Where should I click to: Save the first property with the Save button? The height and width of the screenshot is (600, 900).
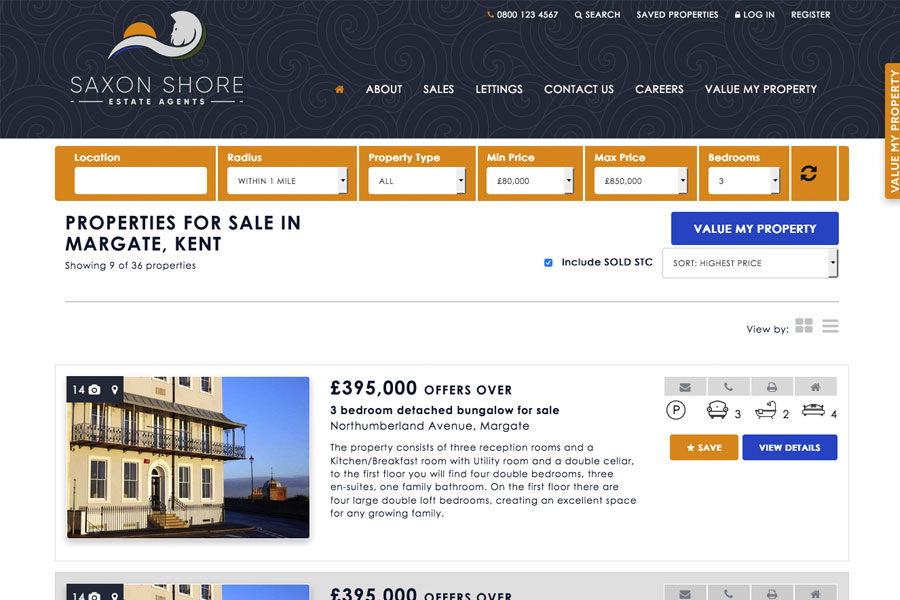point(704,447)
